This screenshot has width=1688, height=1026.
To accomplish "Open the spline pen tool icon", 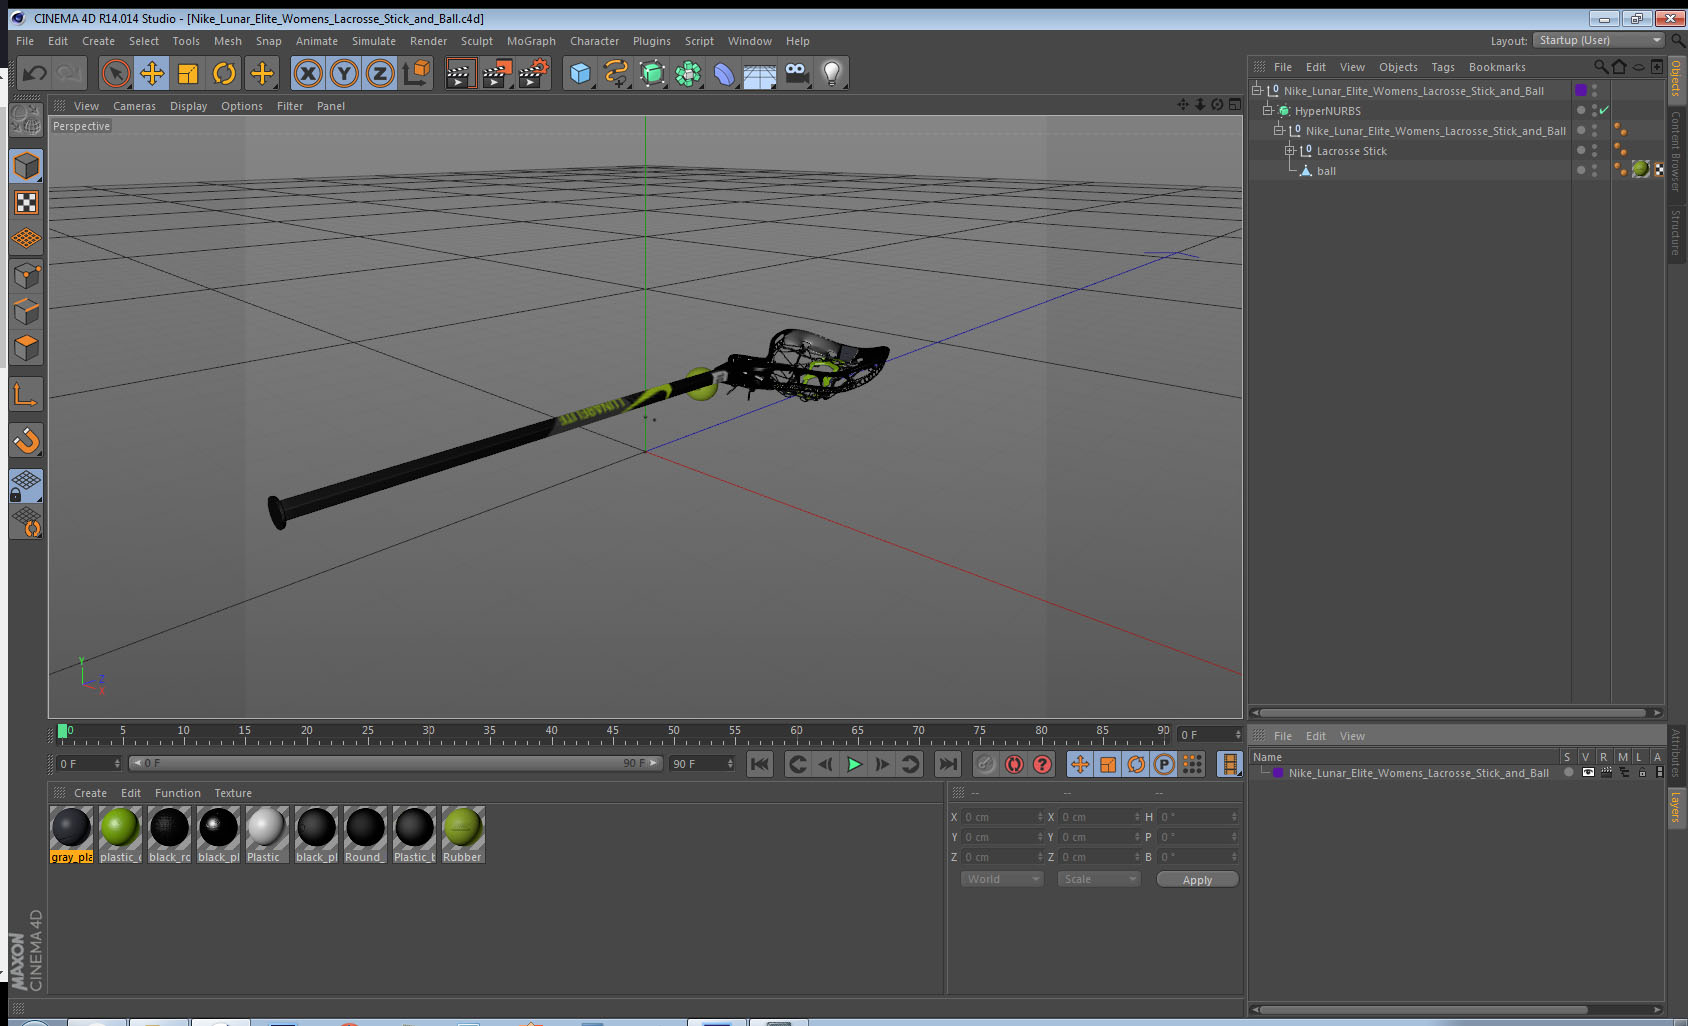I will coord(616,73).
